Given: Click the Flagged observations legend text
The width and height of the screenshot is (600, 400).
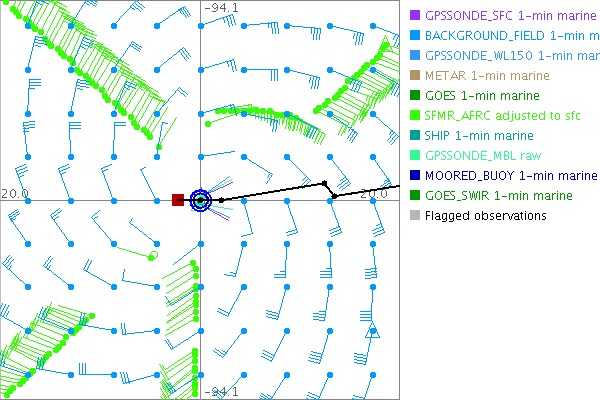Looking at the screenshot, I should 486,215.
